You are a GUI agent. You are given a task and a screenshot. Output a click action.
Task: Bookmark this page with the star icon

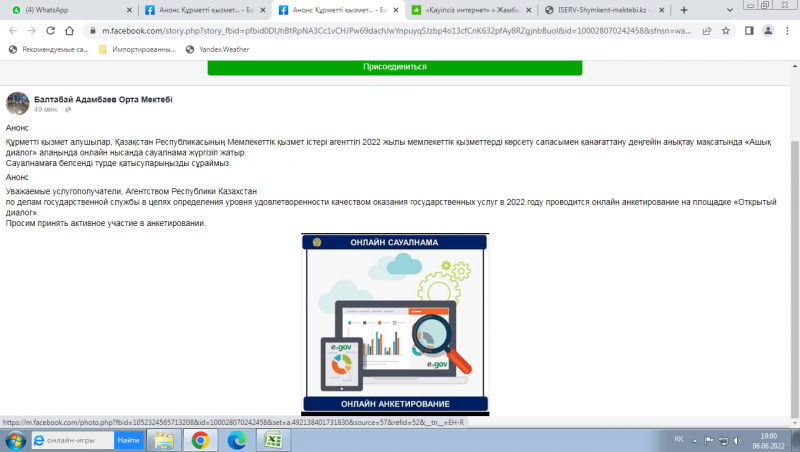point(726,31)
